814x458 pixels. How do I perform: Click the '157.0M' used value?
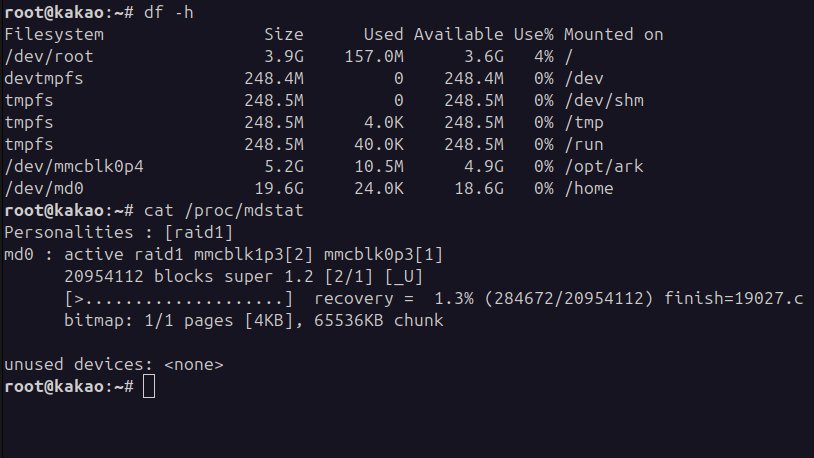[374, 57]
